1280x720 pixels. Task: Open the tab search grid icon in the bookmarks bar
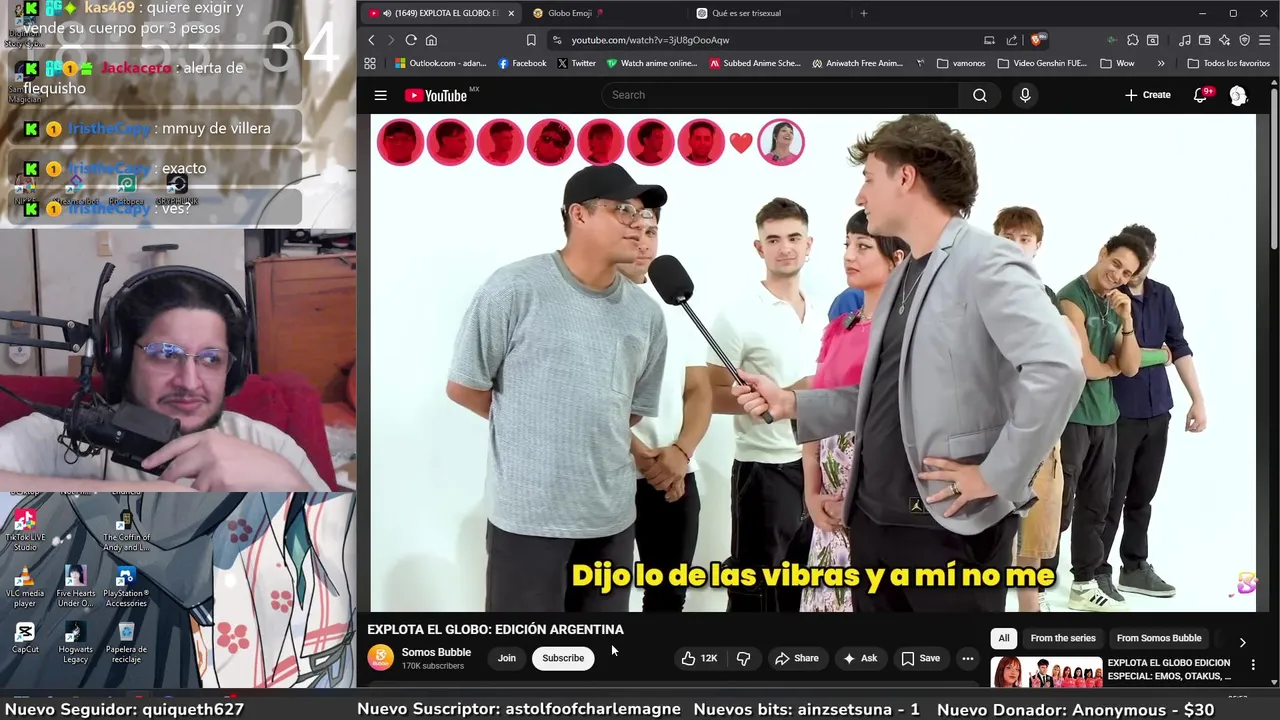(x=370, y=63)
